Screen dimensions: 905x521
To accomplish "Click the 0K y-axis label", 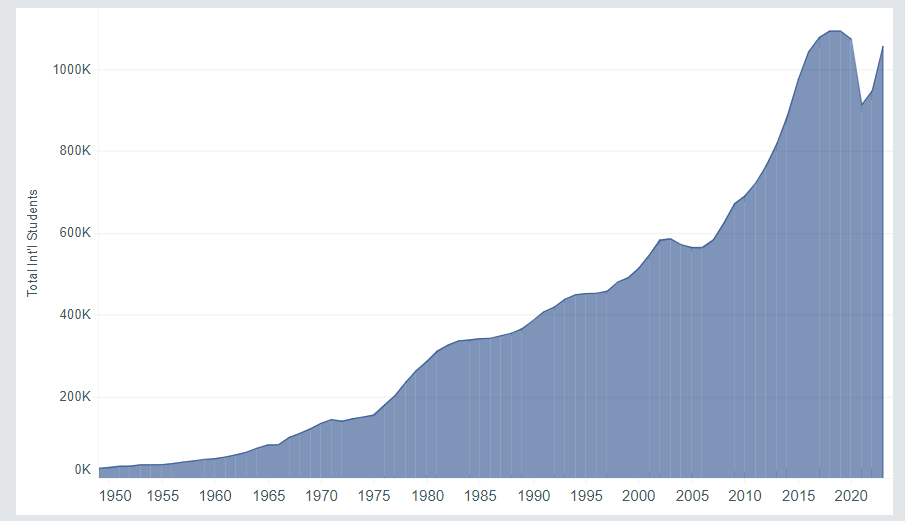I will (x=83, y=470).
